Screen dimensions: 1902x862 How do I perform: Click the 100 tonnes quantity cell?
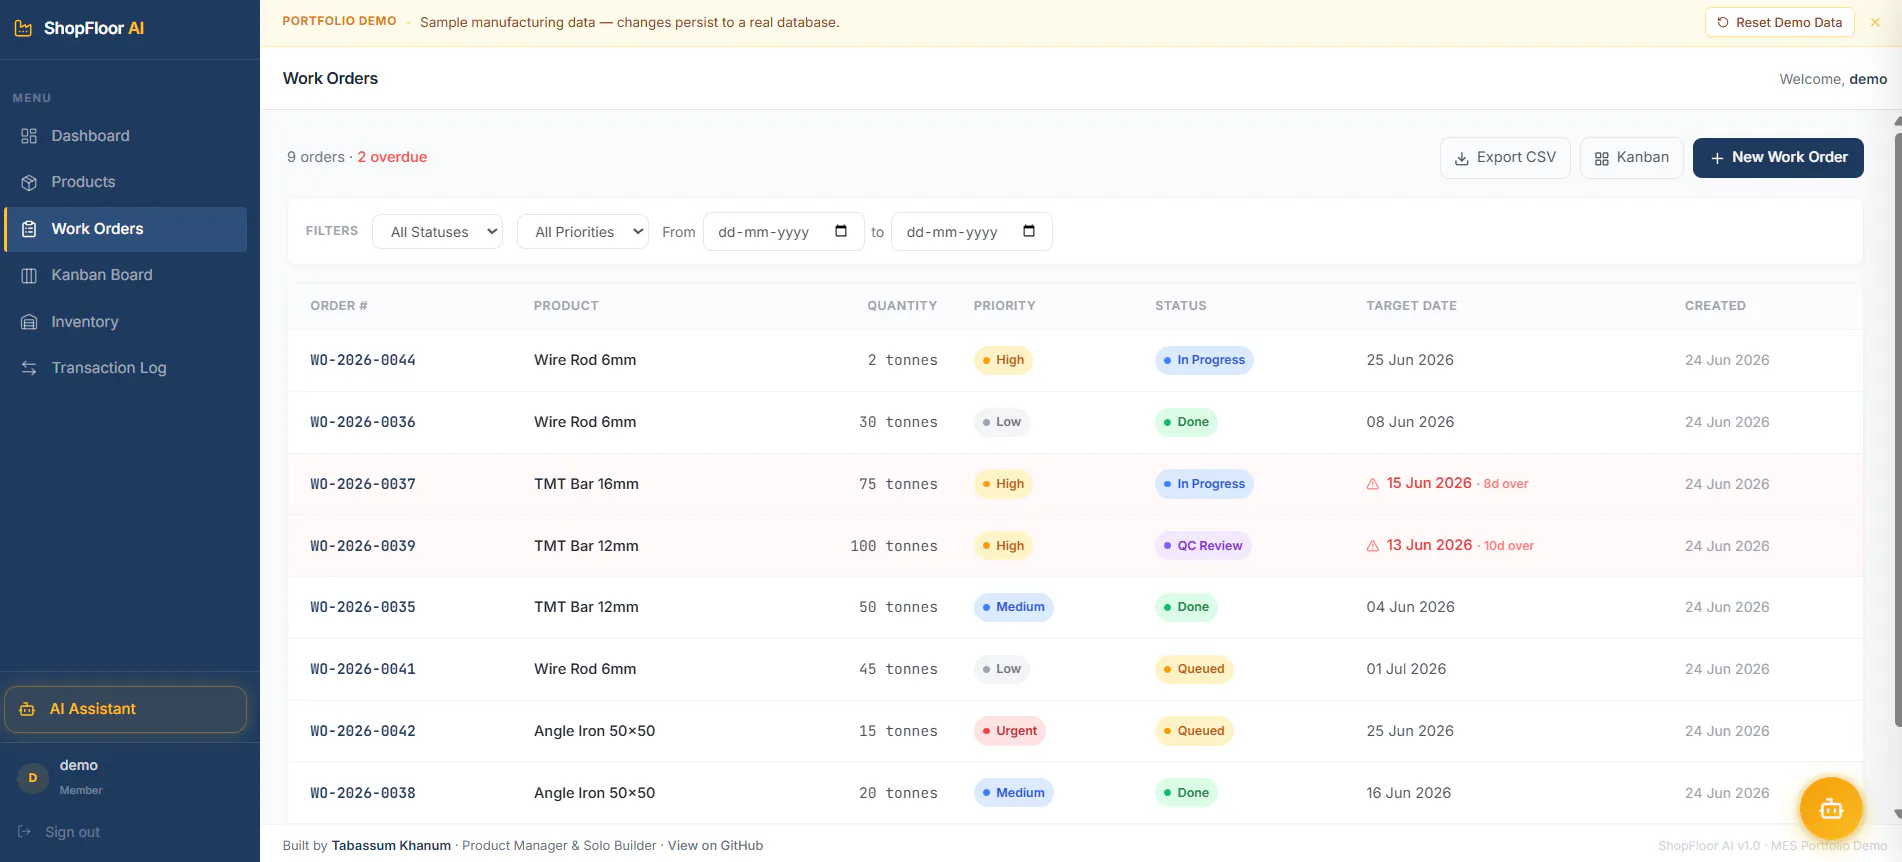click(893, 546)
